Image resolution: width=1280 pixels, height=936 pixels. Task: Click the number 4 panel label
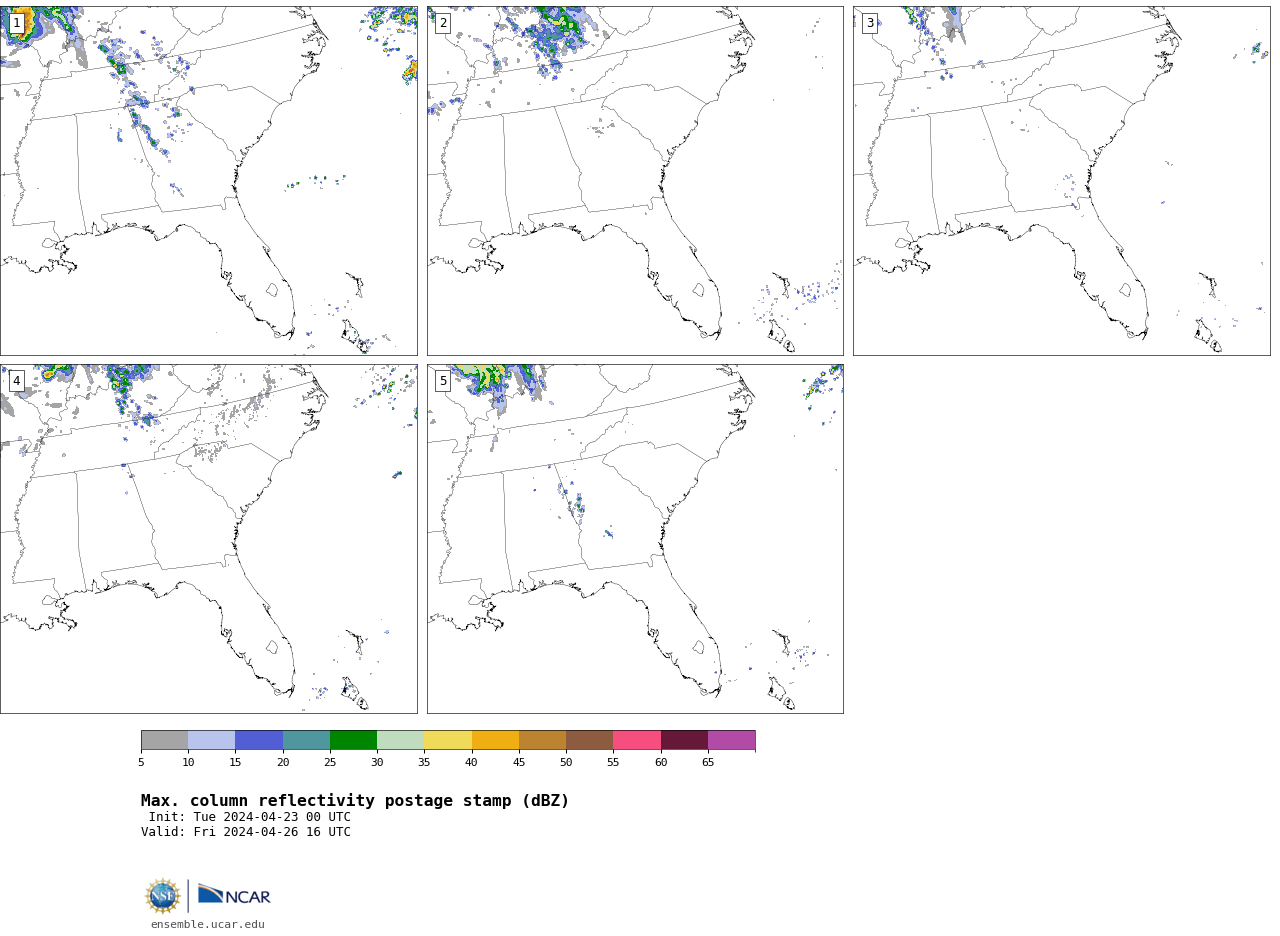(x=16, y=381)
